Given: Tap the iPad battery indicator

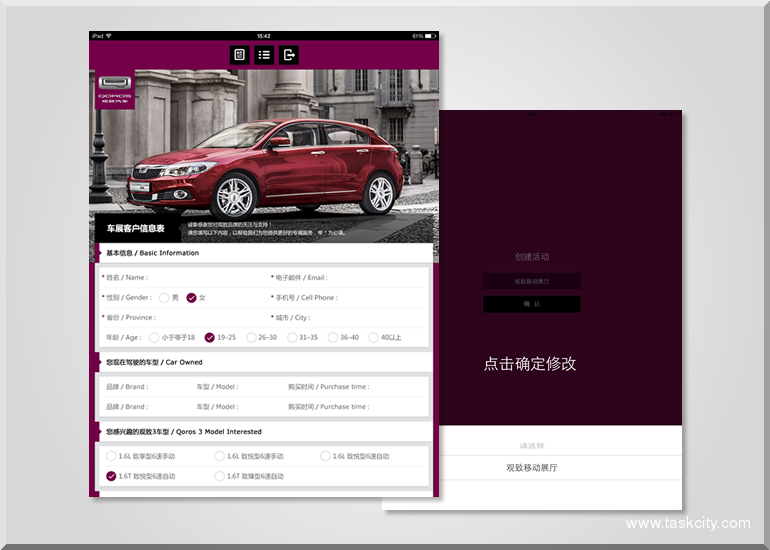Looking at the screenshot, I should pyautogui.click(x=431, y=36).
